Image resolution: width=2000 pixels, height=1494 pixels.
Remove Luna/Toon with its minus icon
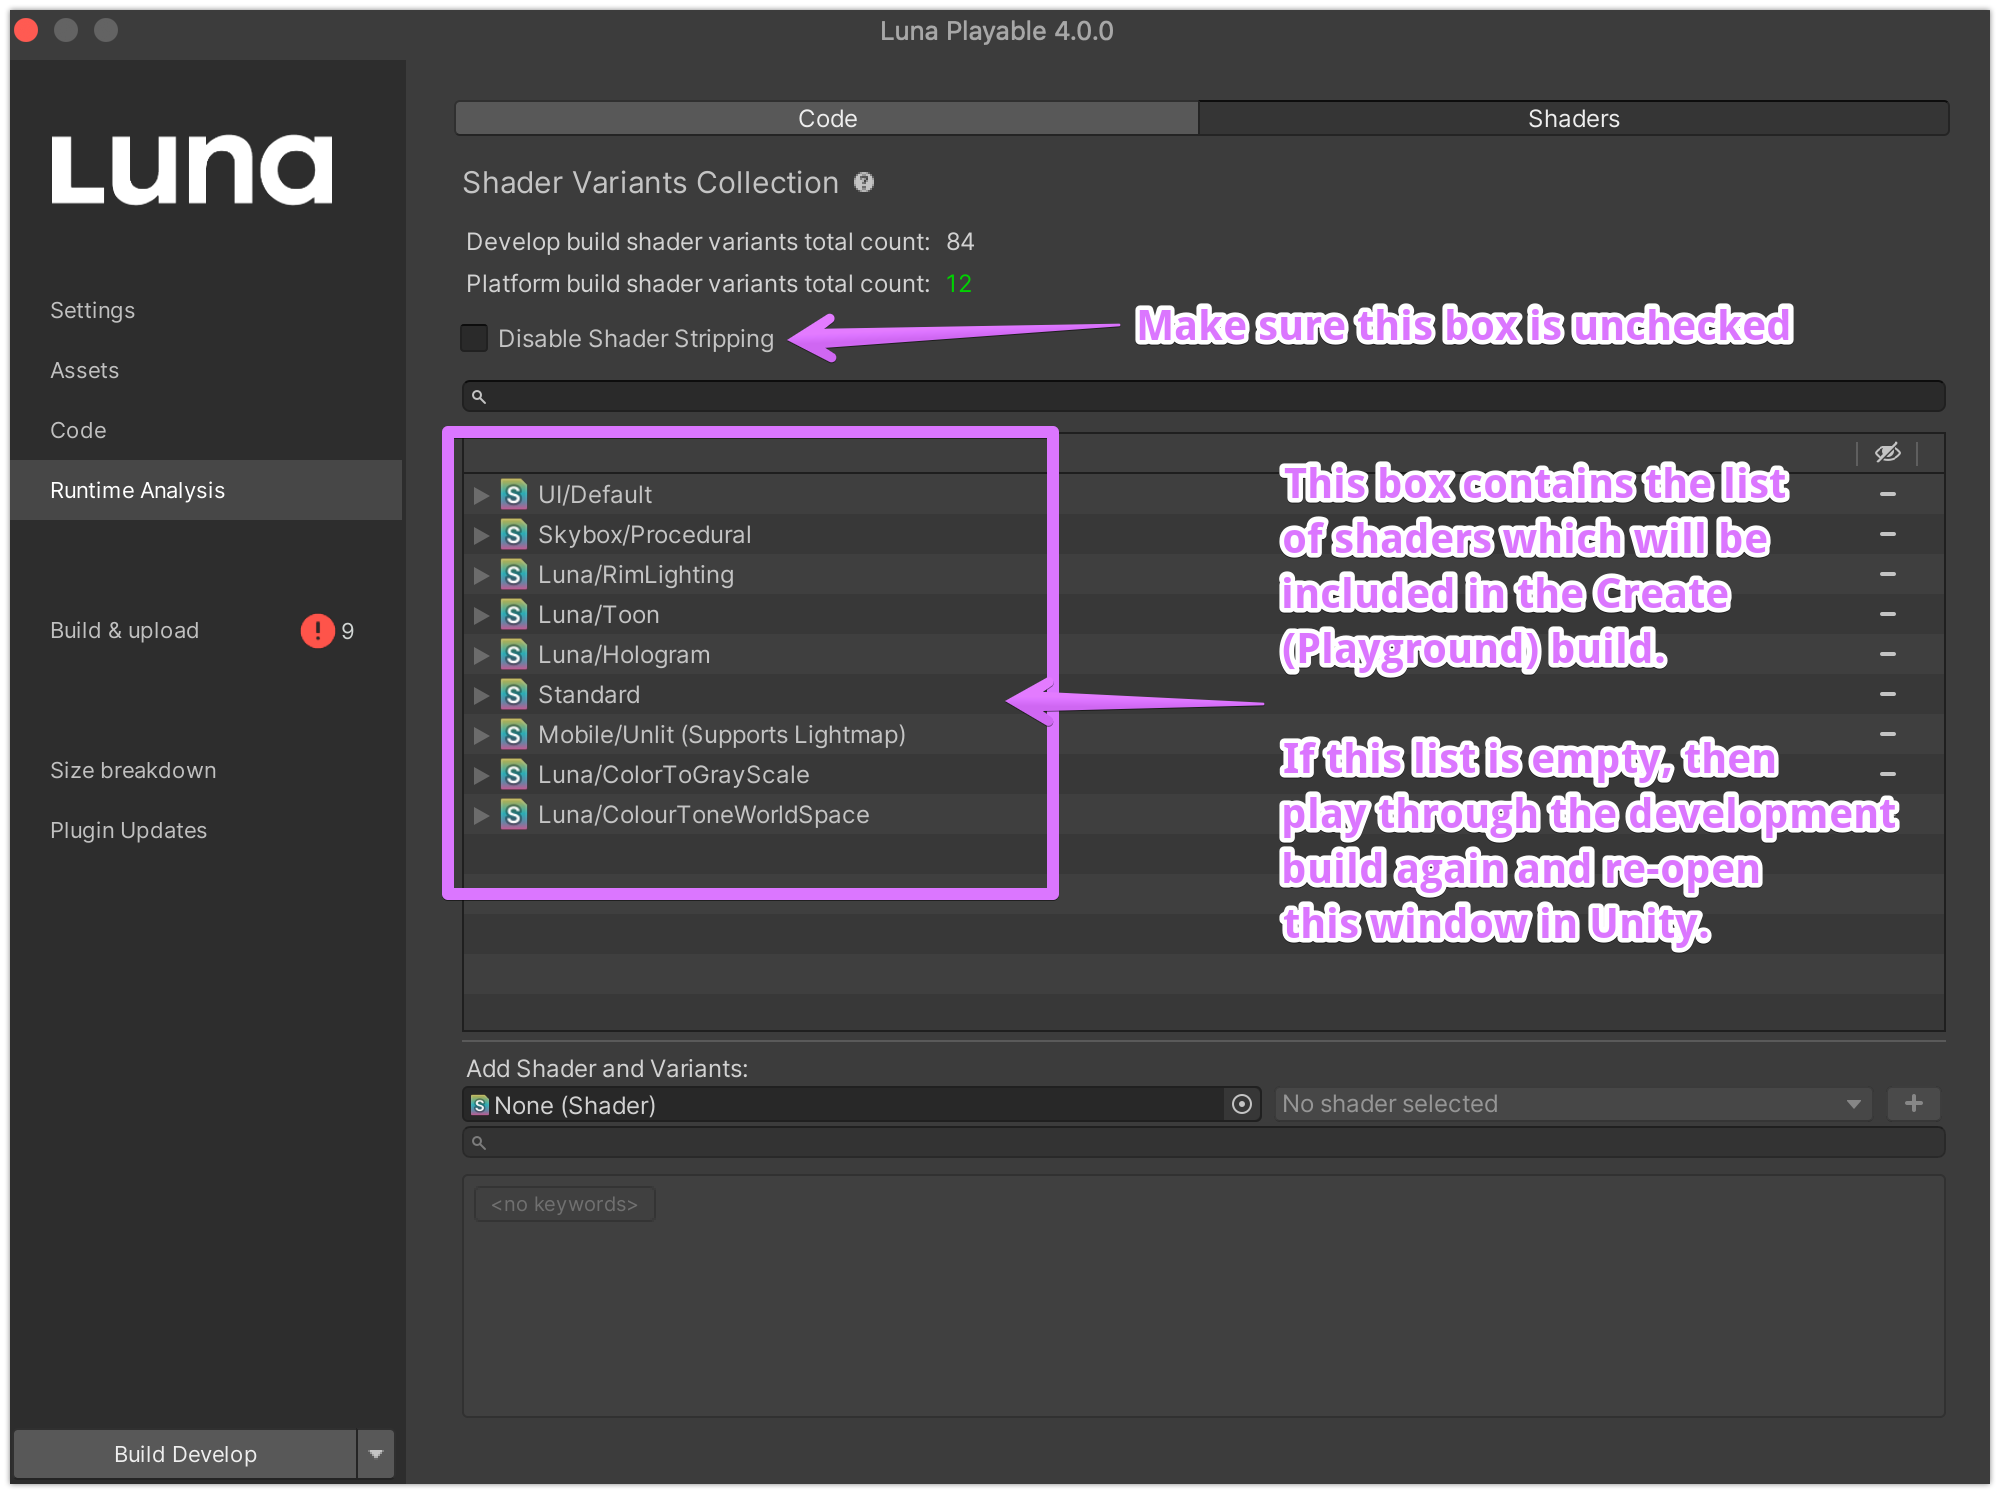pos(1888,614)
